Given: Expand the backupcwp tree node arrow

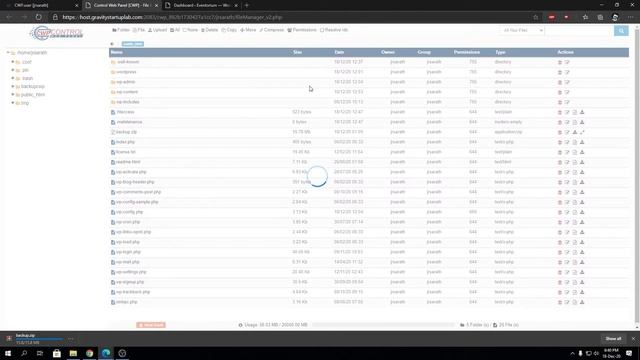Looking at the screenshot, I should tap(13, 87).
